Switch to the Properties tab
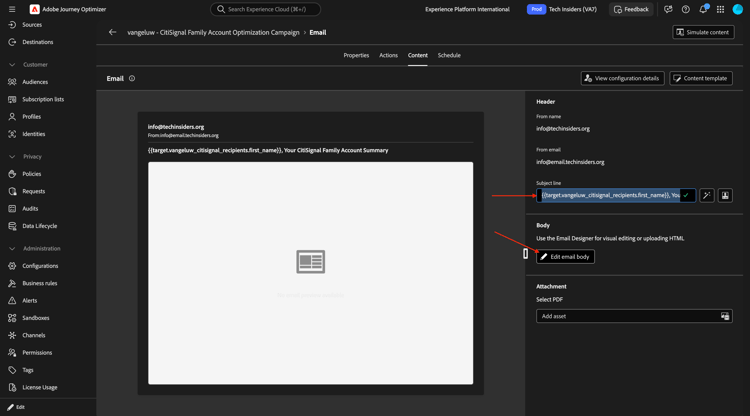This screenshot has height=416, width=750. [x=356, y=55]
